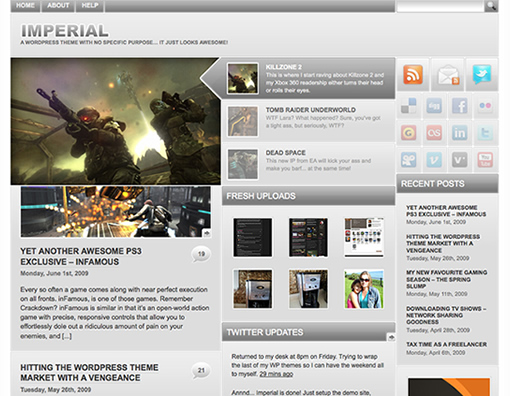The image size is (510, 396).
Task: Select the Killzone 2 featured tab
Action: (308, 78)
